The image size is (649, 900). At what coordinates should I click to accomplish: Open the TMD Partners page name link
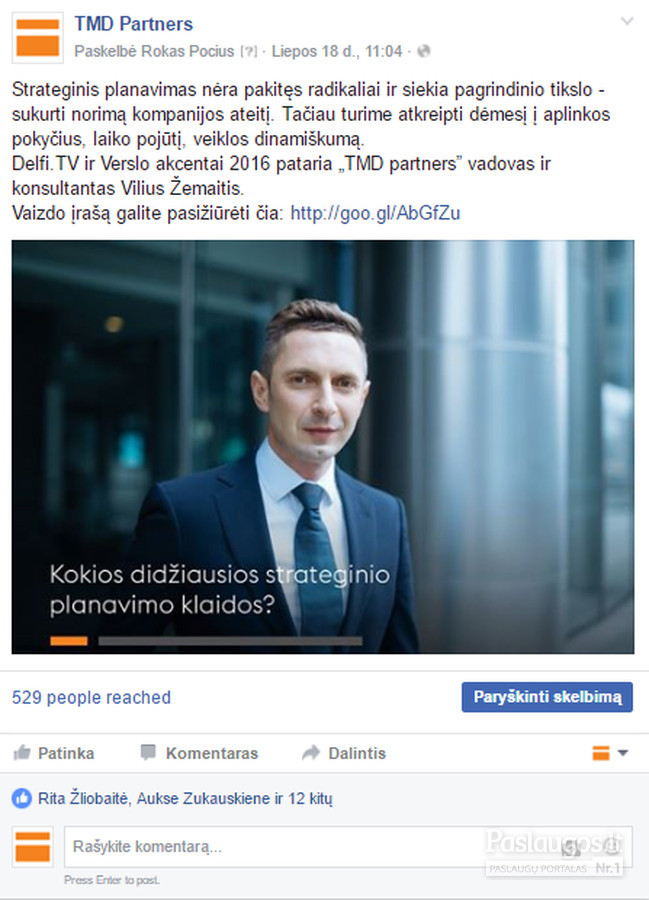134,24
